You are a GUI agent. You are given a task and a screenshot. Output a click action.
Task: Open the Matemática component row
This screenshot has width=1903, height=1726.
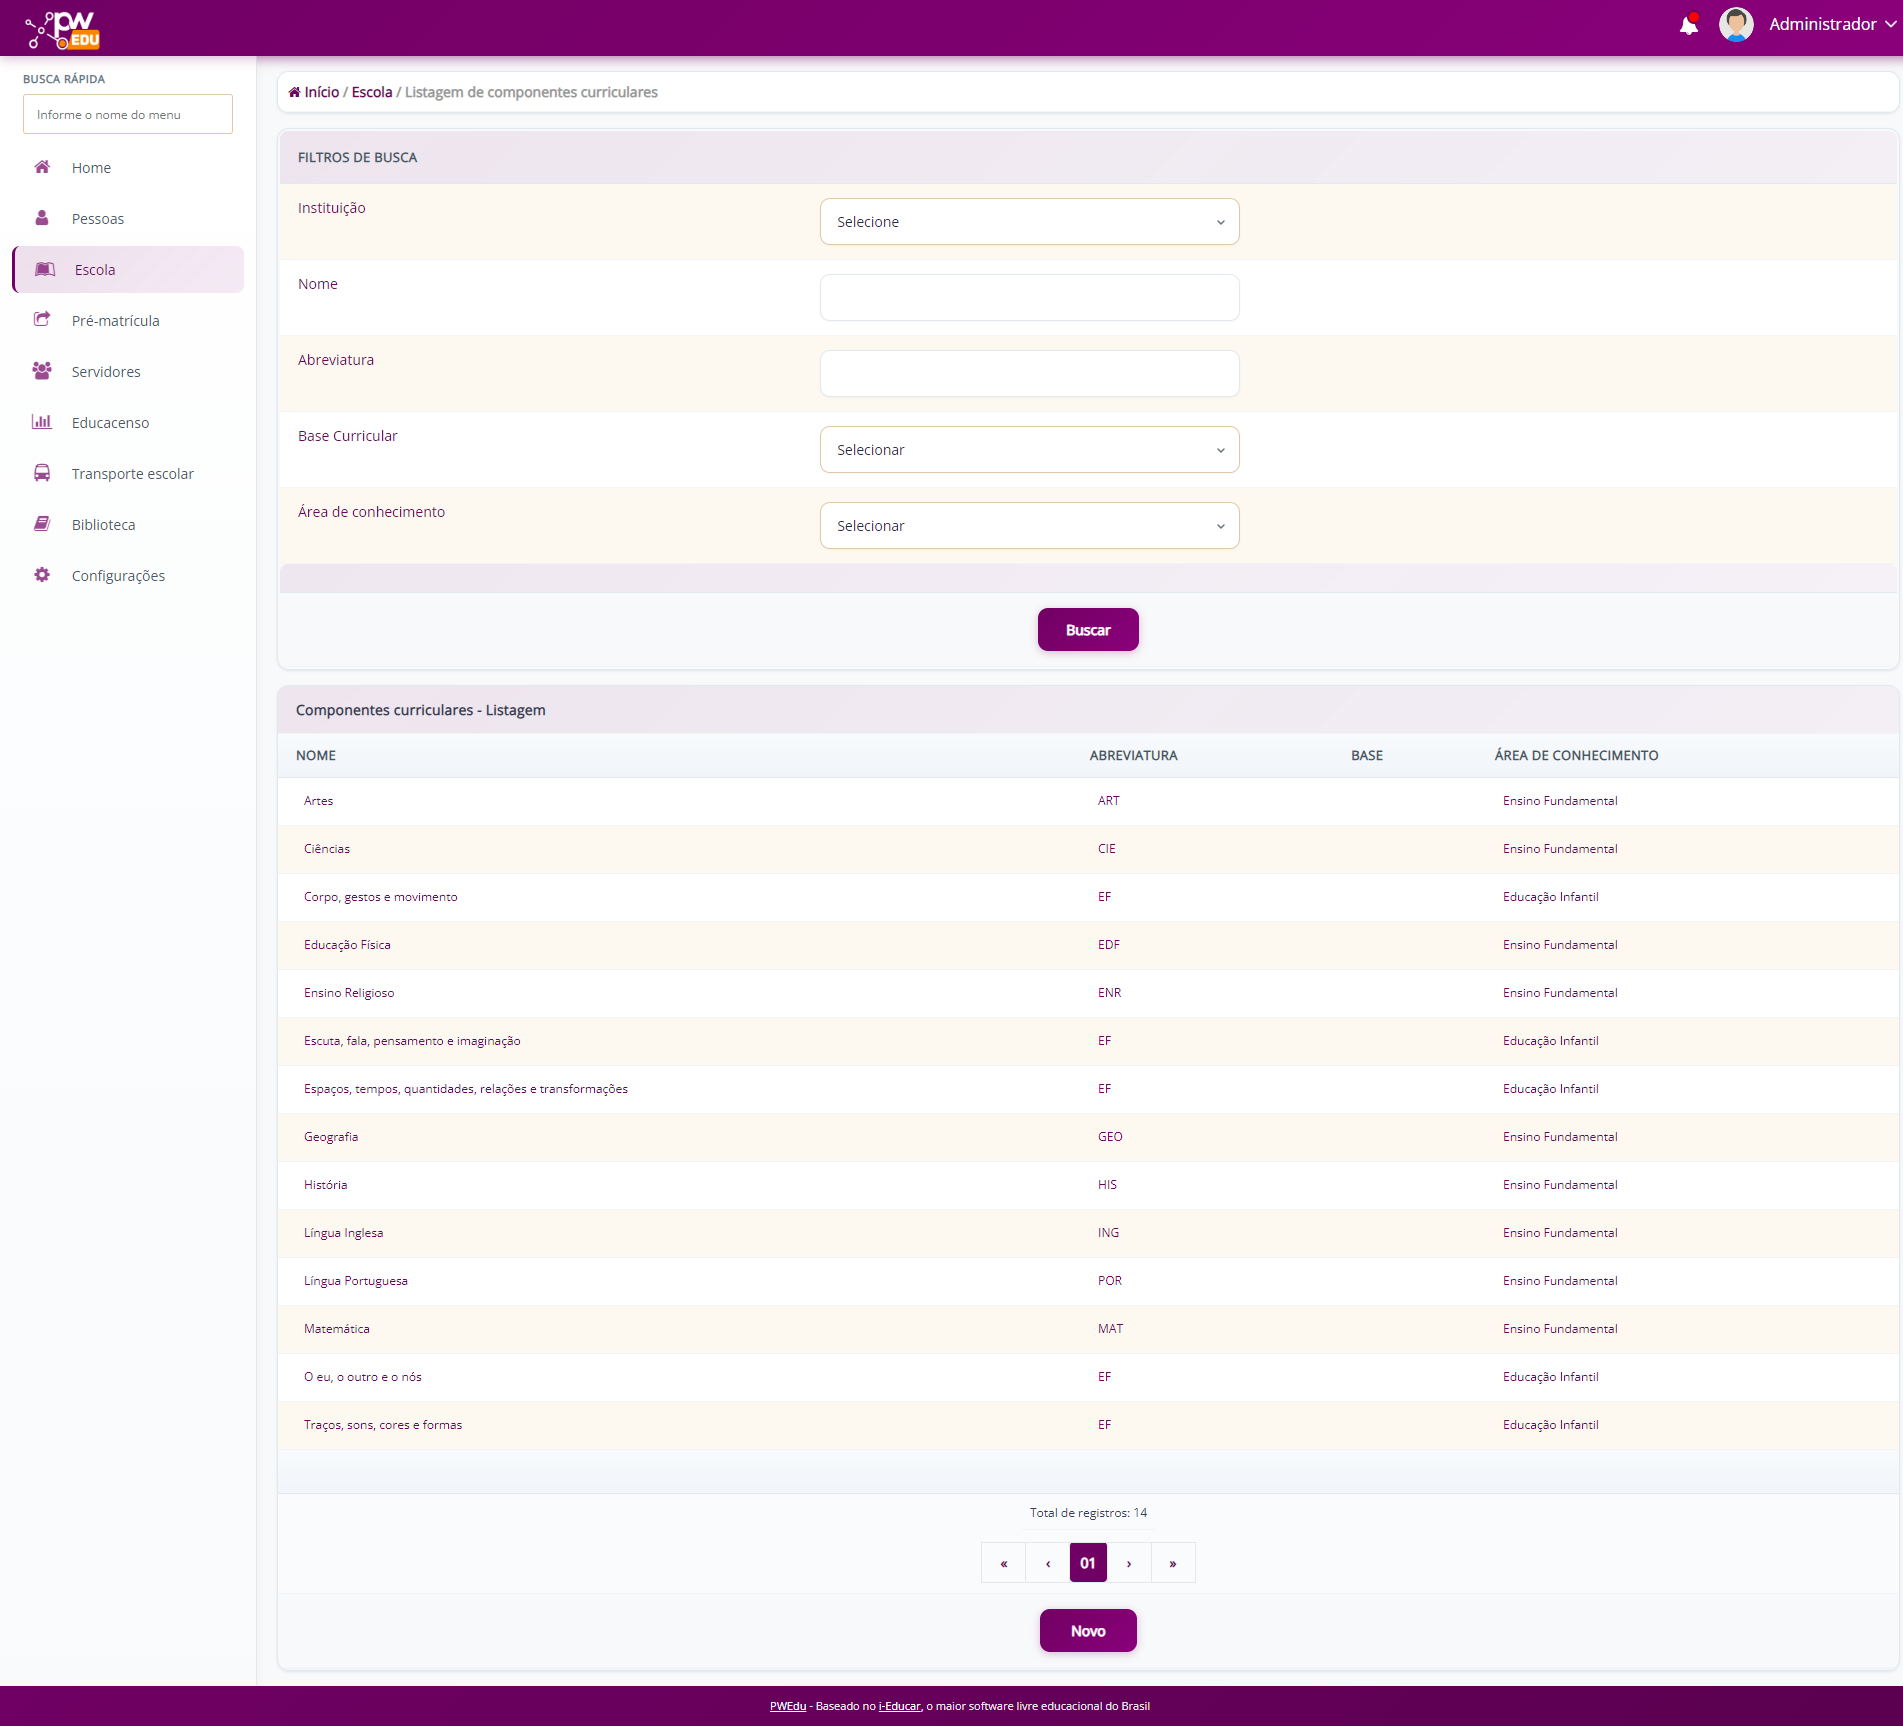click(x=337, y=1329)
